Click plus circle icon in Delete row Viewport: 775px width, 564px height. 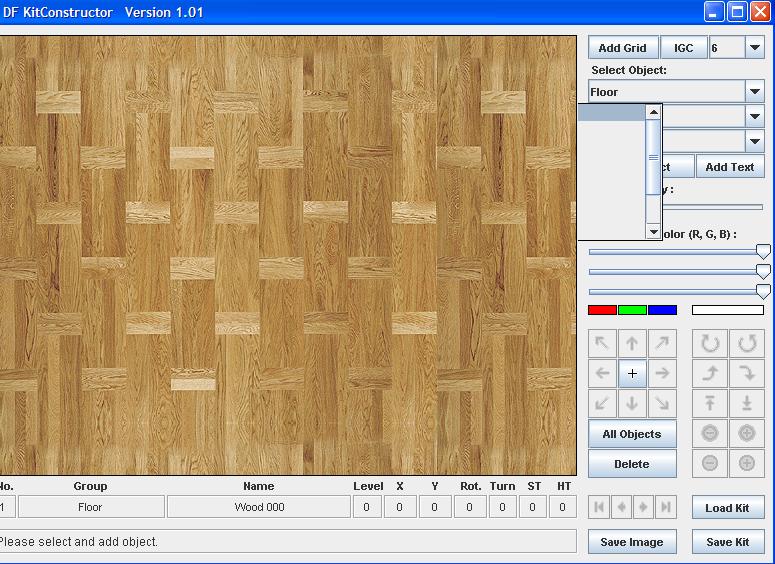(747, 463)
